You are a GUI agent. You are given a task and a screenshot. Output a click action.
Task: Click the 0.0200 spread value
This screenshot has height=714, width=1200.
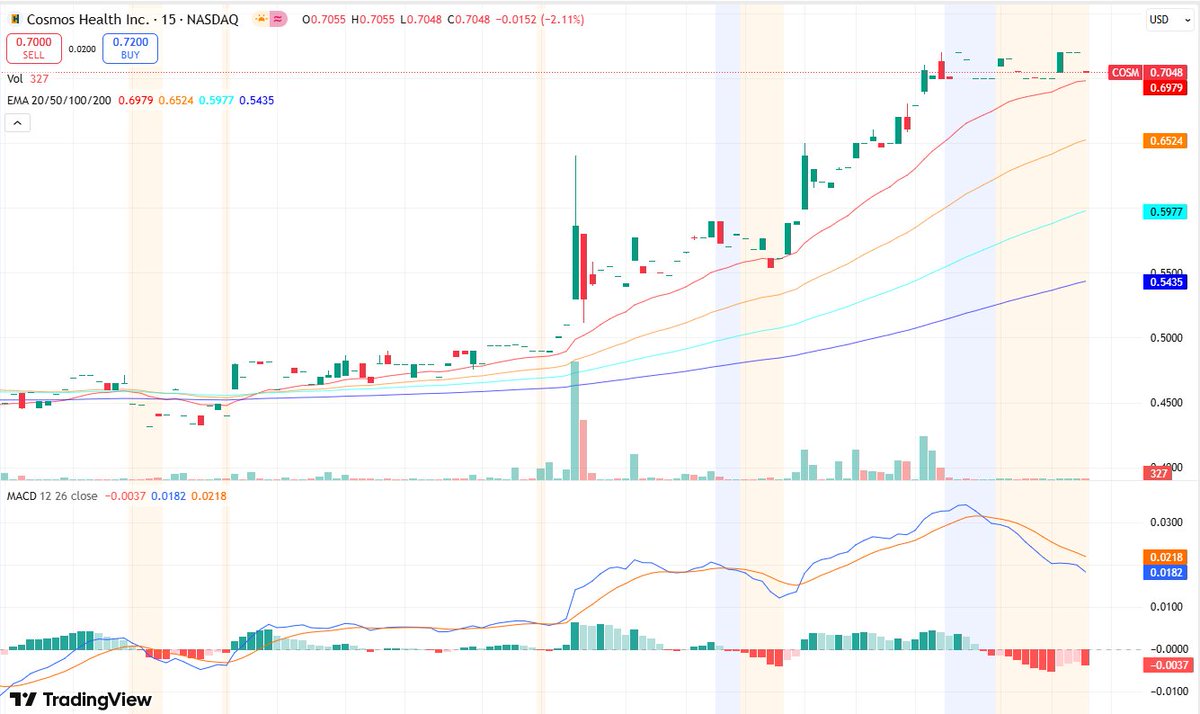[x=81, y=48]
